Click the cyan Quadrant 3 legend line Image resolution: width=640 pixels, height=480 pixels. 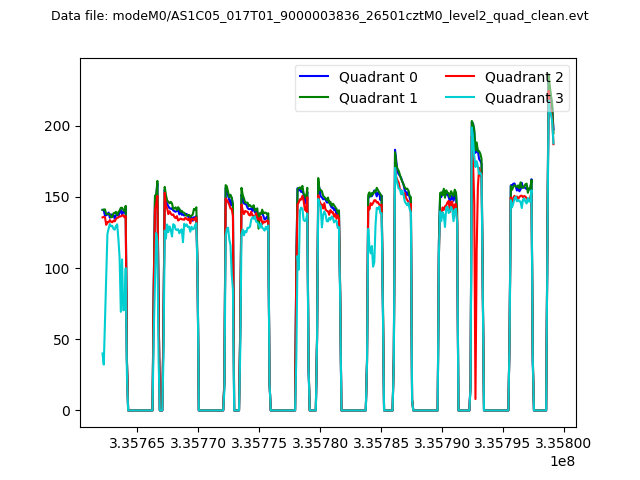tap(460, 98)
